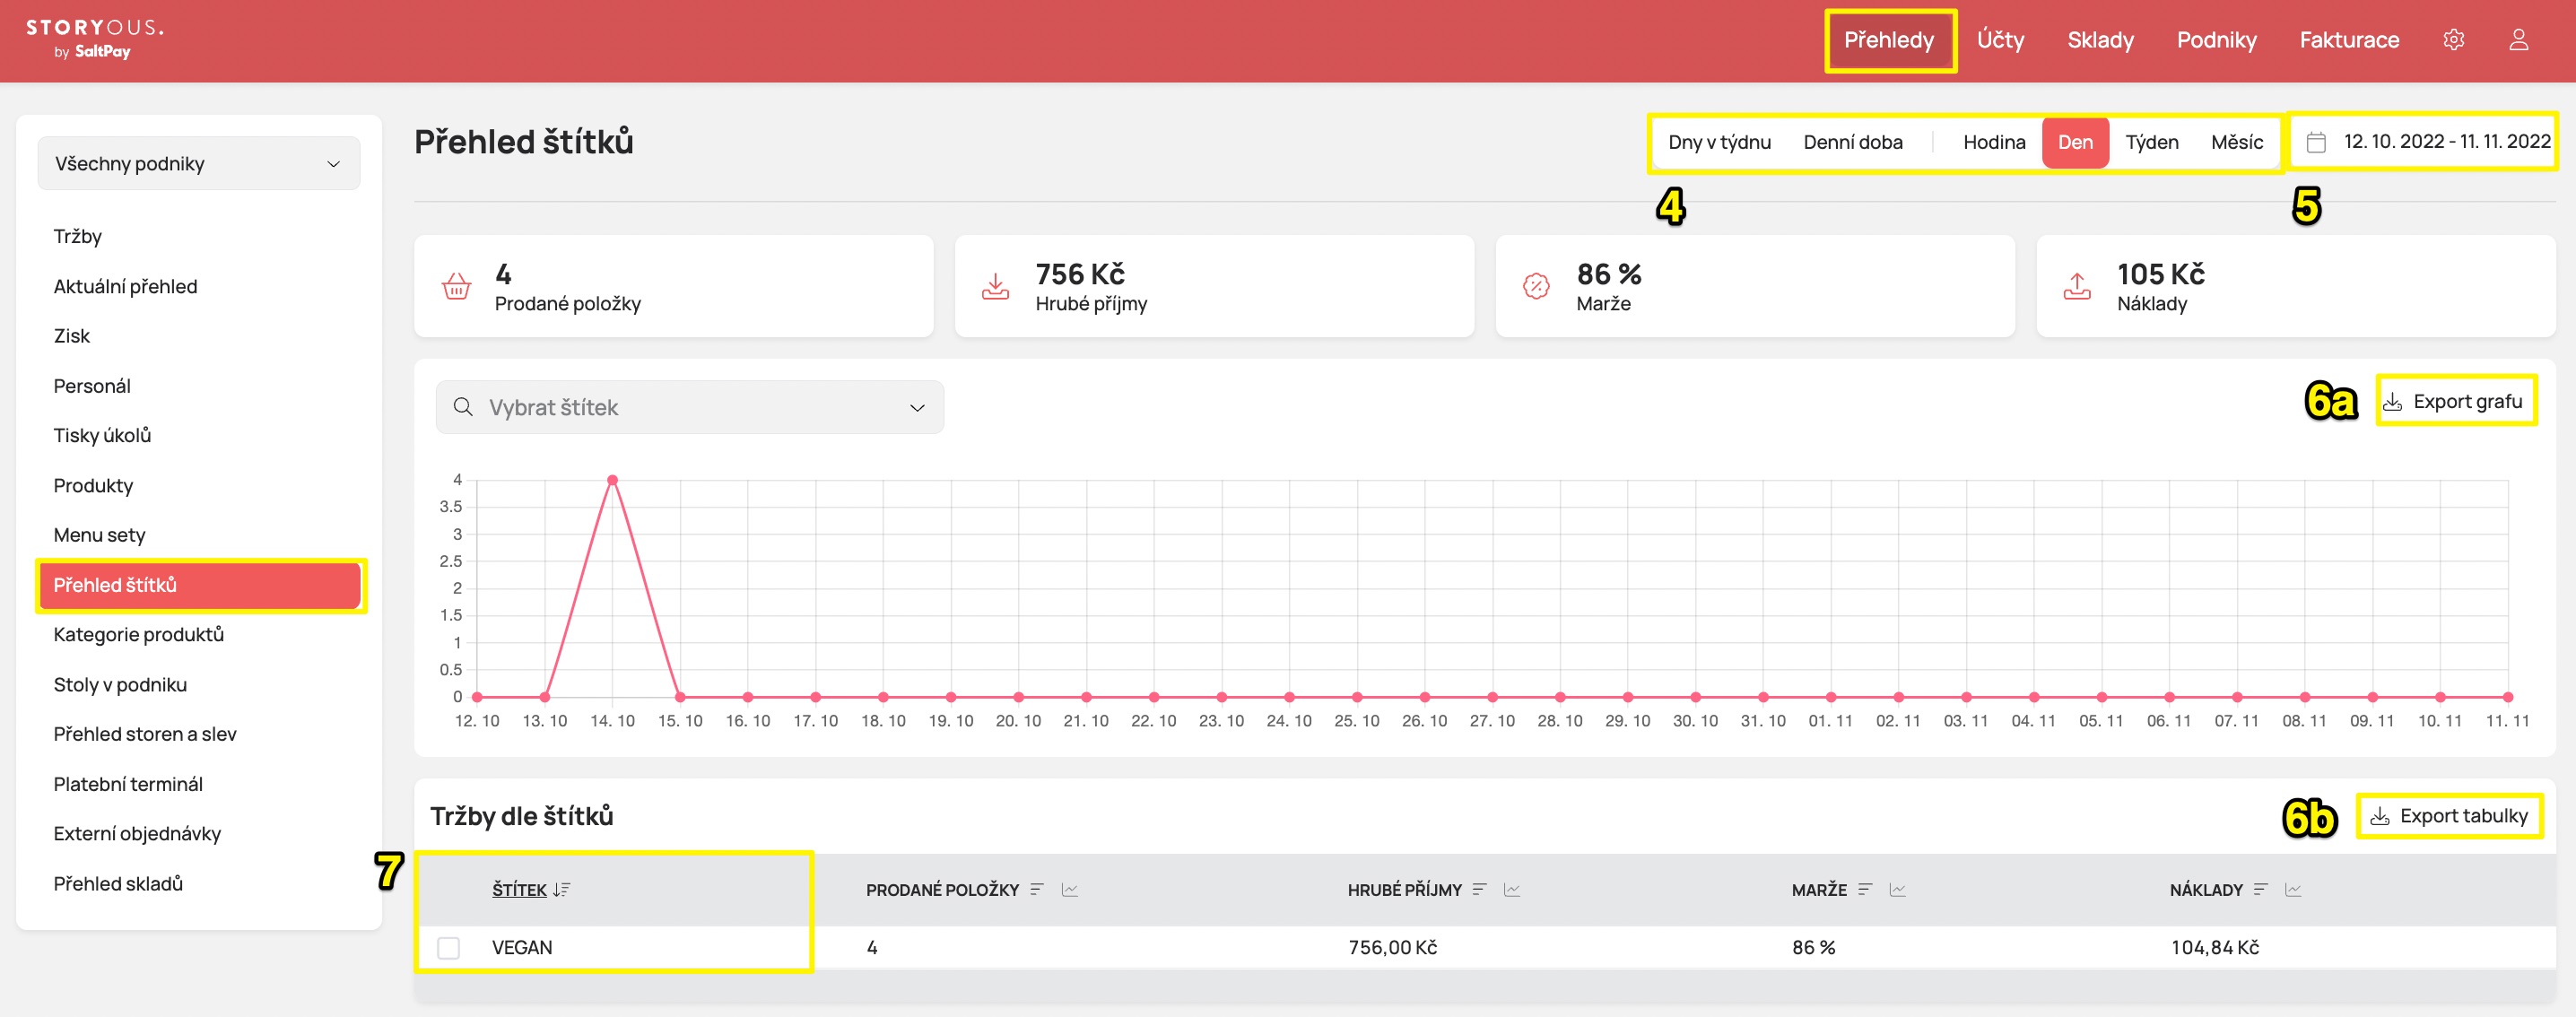Switch view to Denní doba
The width and height of the screenshot is (2576, 1017).
coord(1853,142)
